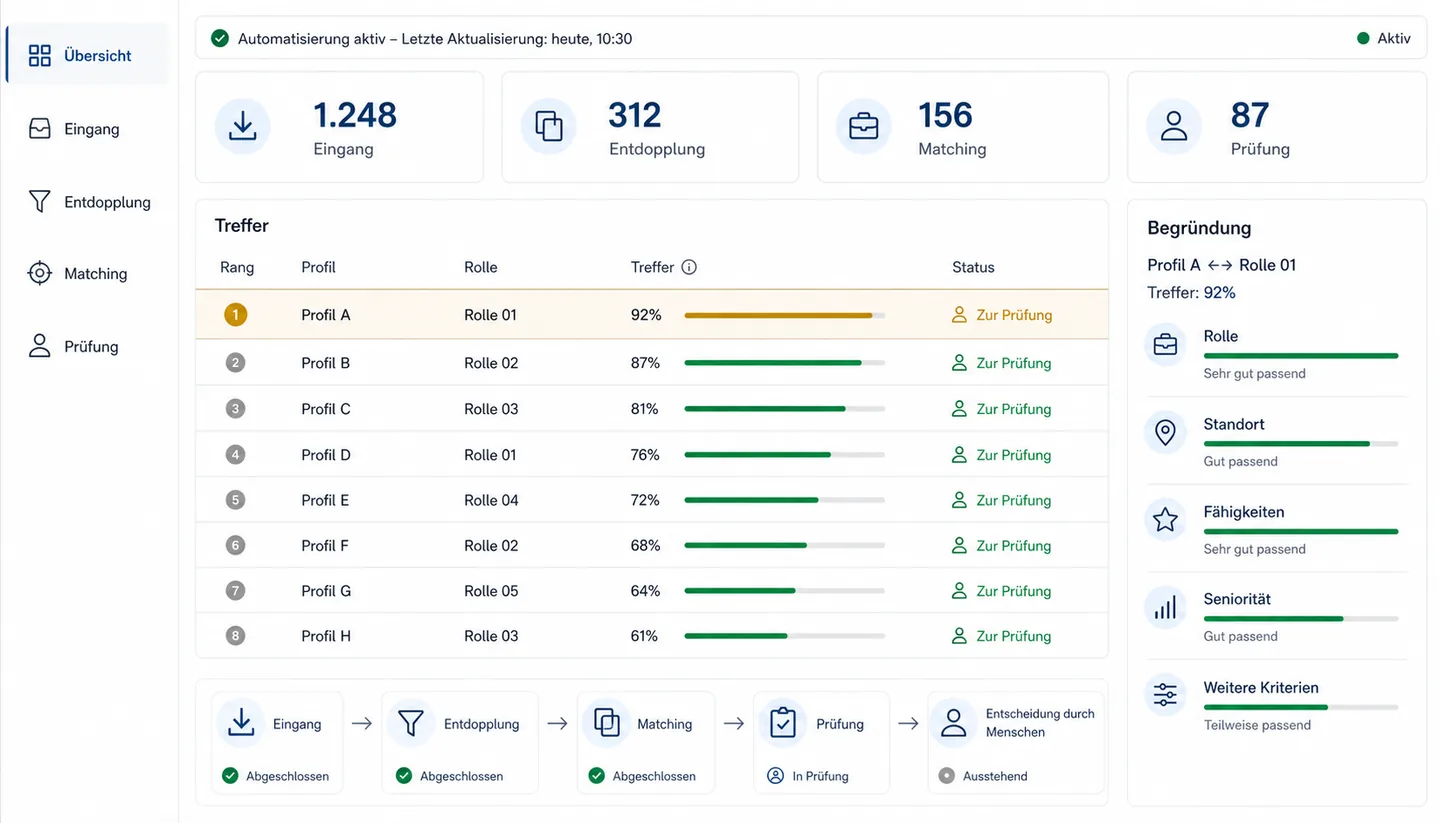Click the Rolle progress bar in Begründung
Screen dimensions: 1440x823
point(1301,356)
